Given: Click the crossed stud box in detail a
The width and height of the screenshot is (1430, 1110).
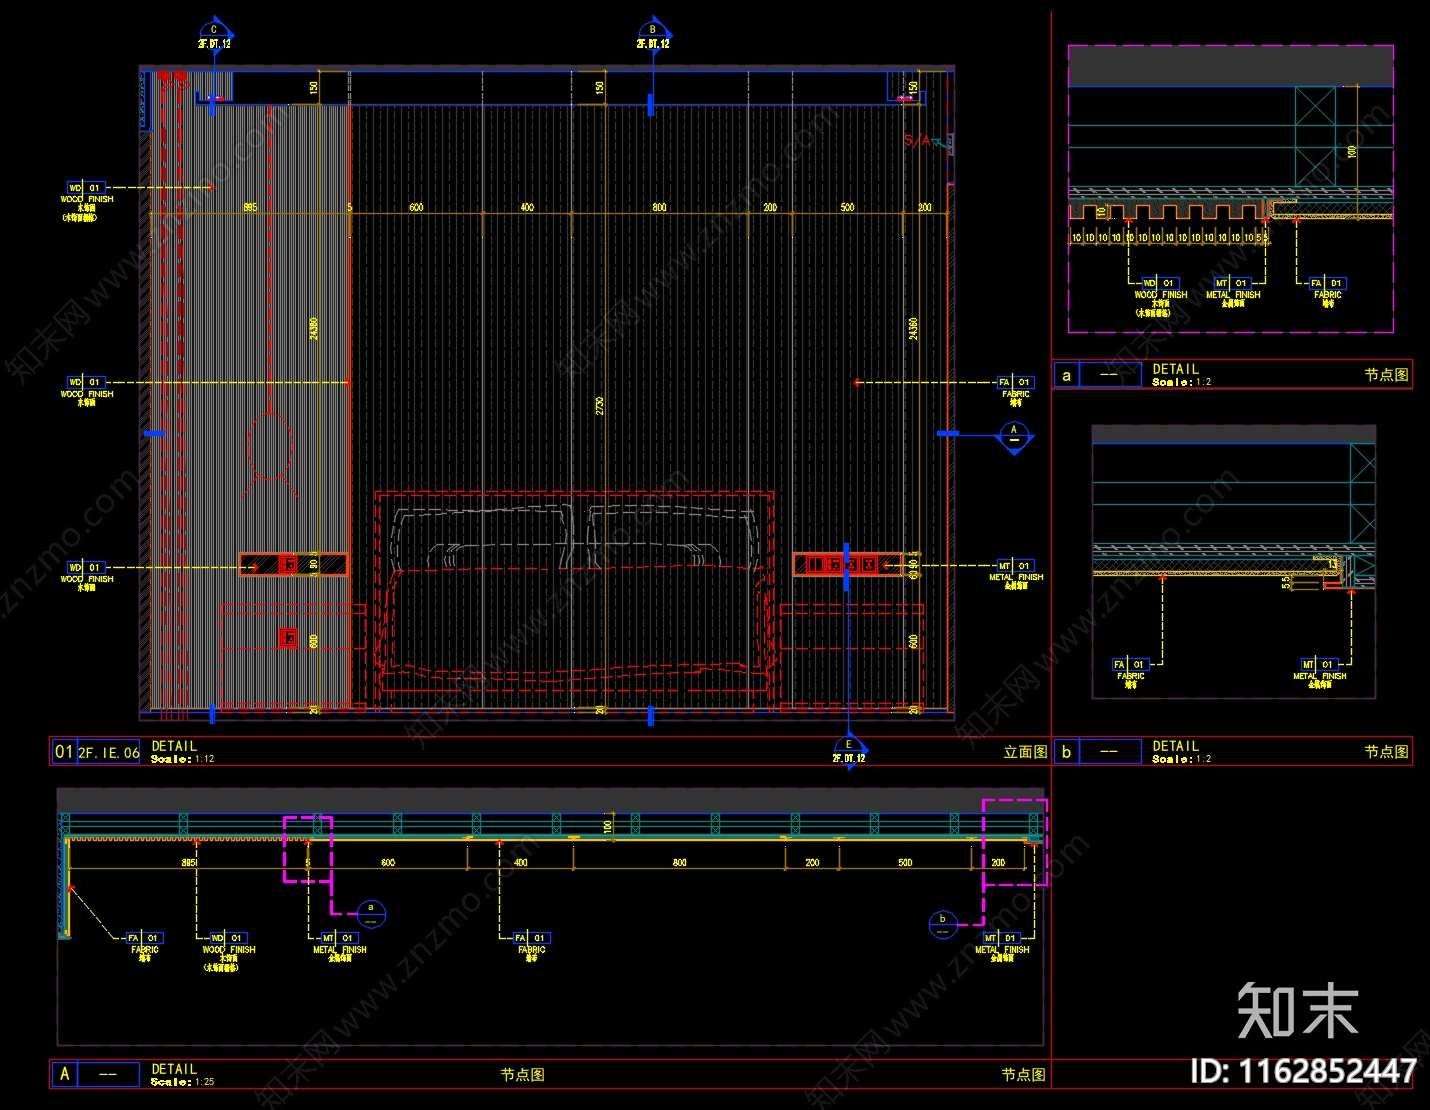Looking at the screenshot, I should tap(1316, 134).
